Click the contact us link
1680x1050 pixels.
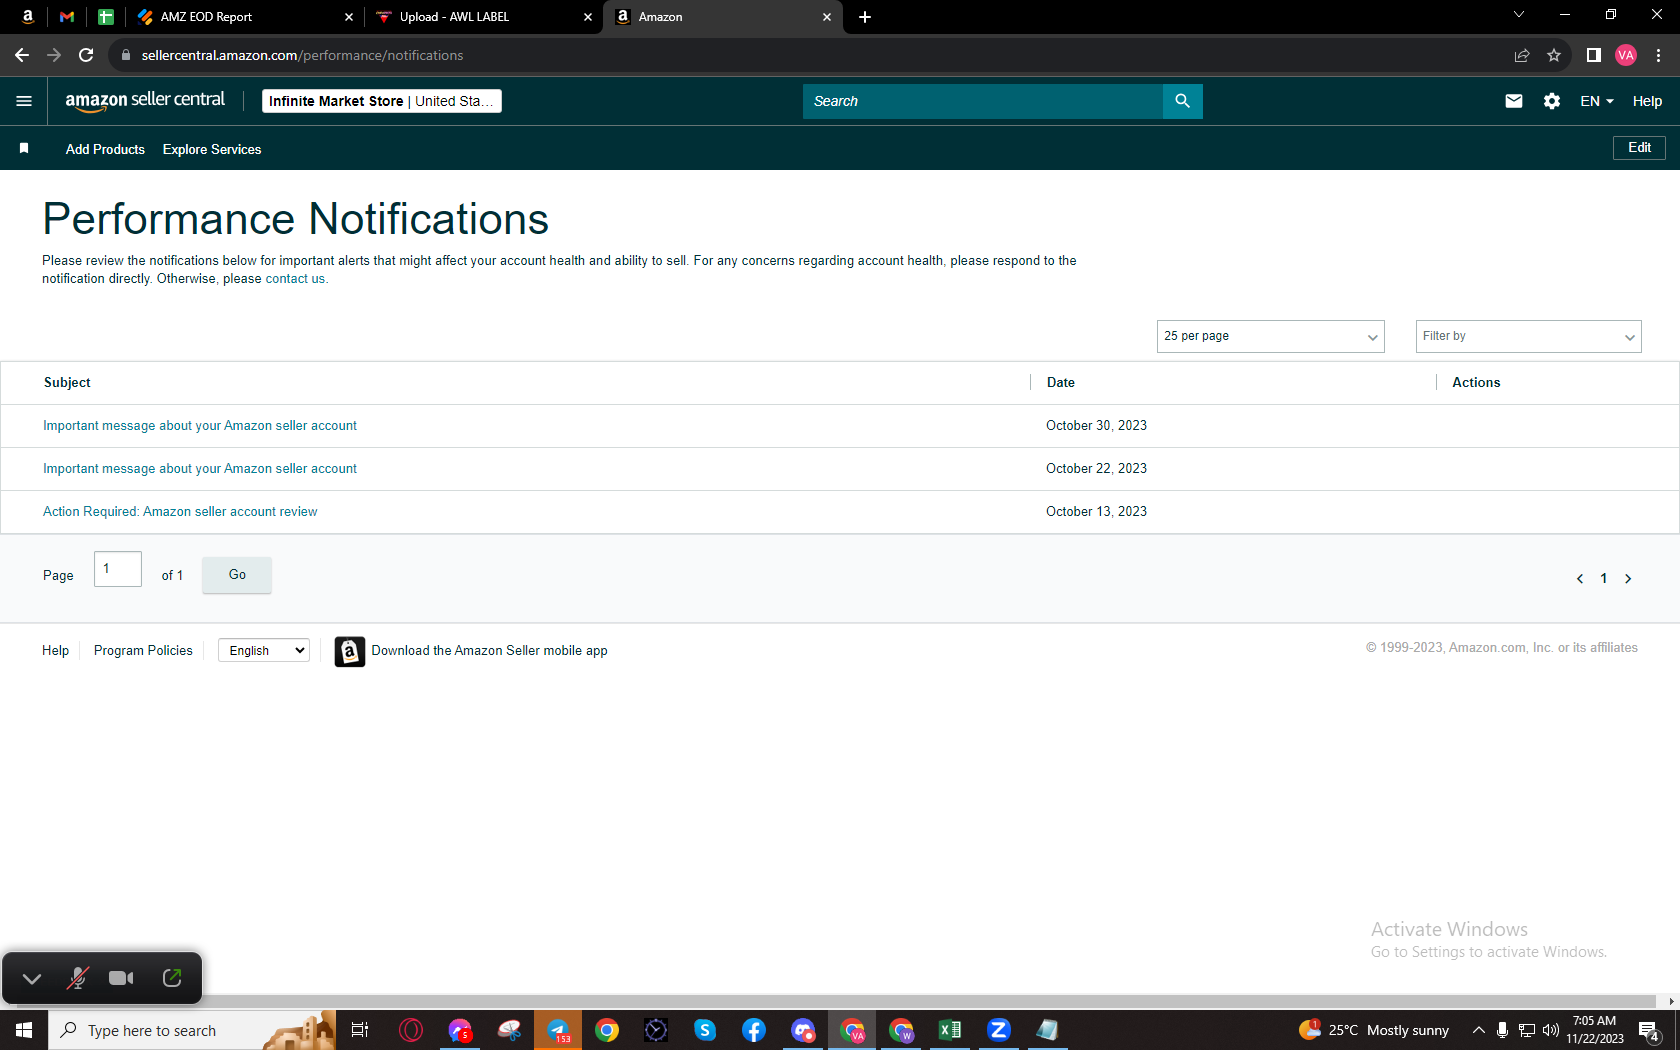(295, 279)
